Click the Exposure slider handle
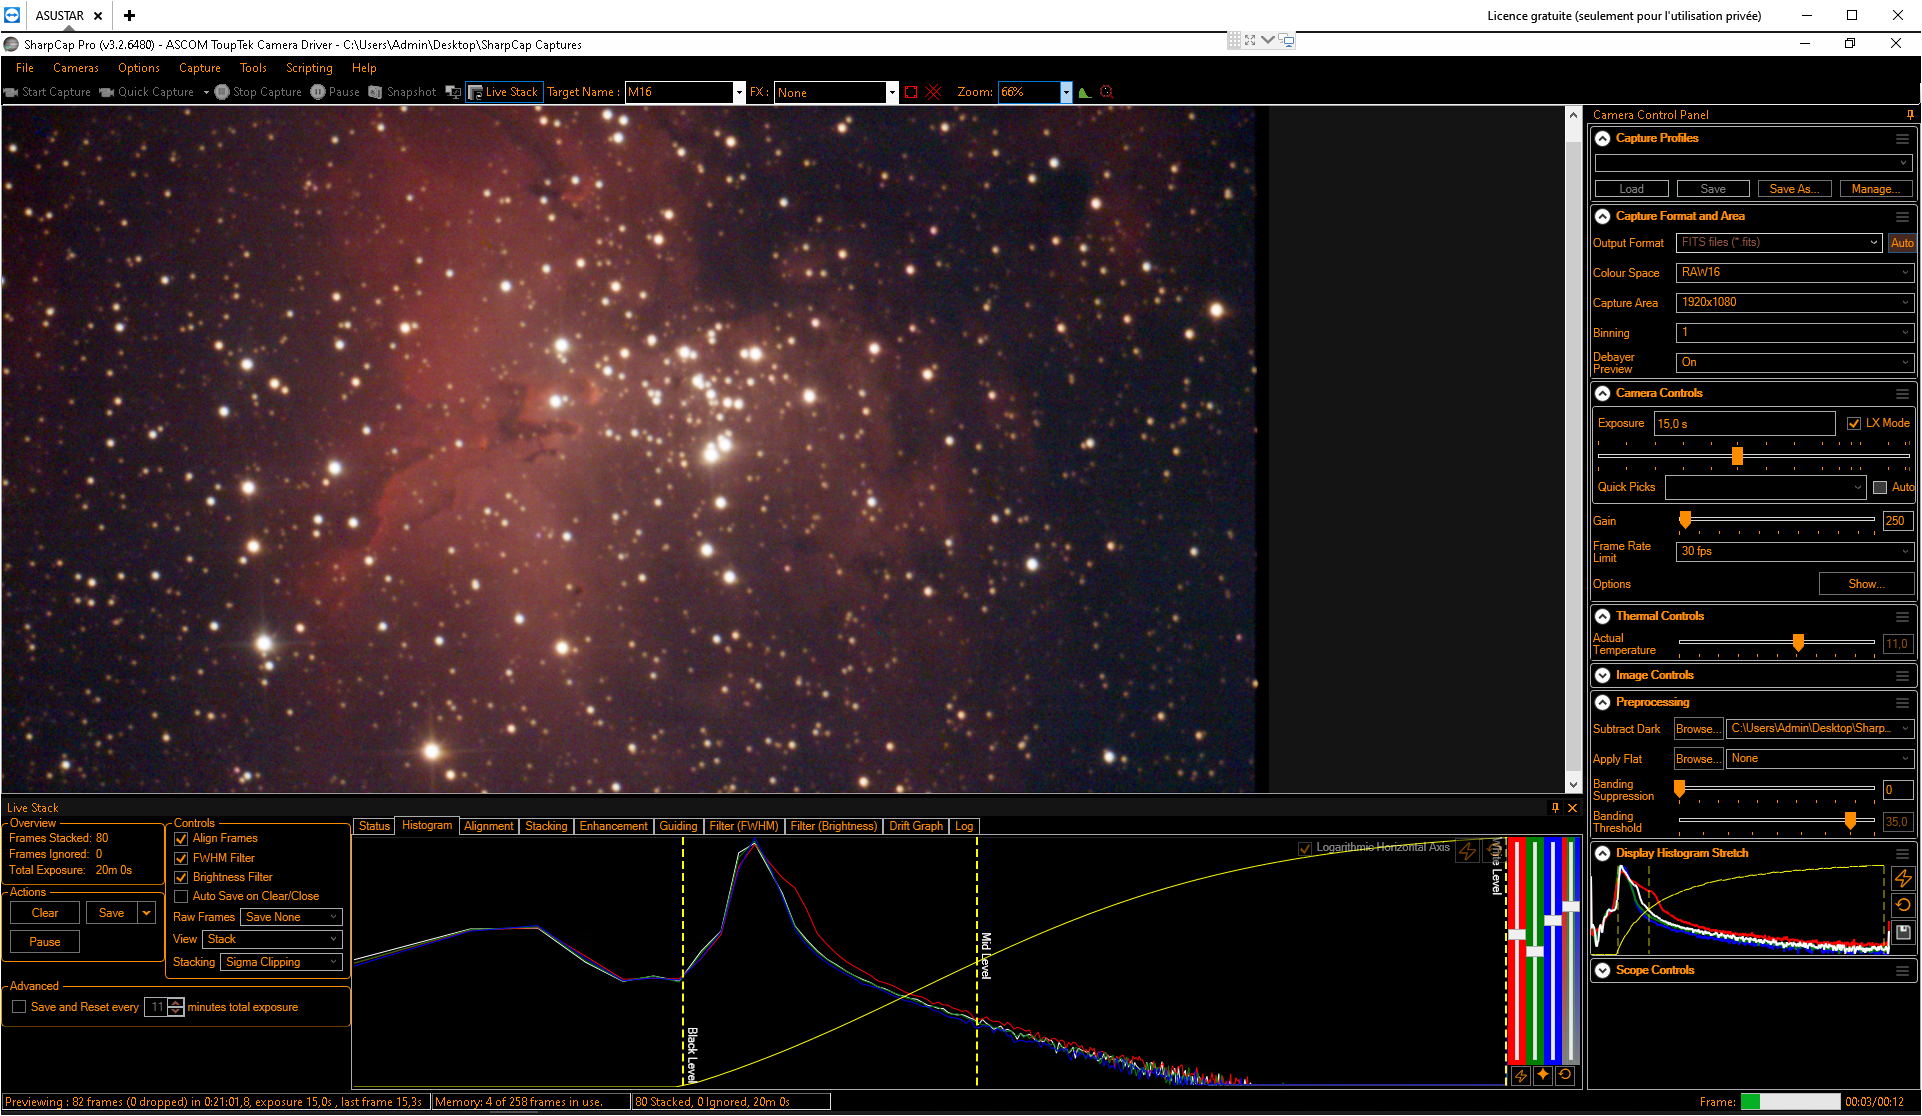This screenshot has width=1922, height=1116. (x=1737, y=456)
